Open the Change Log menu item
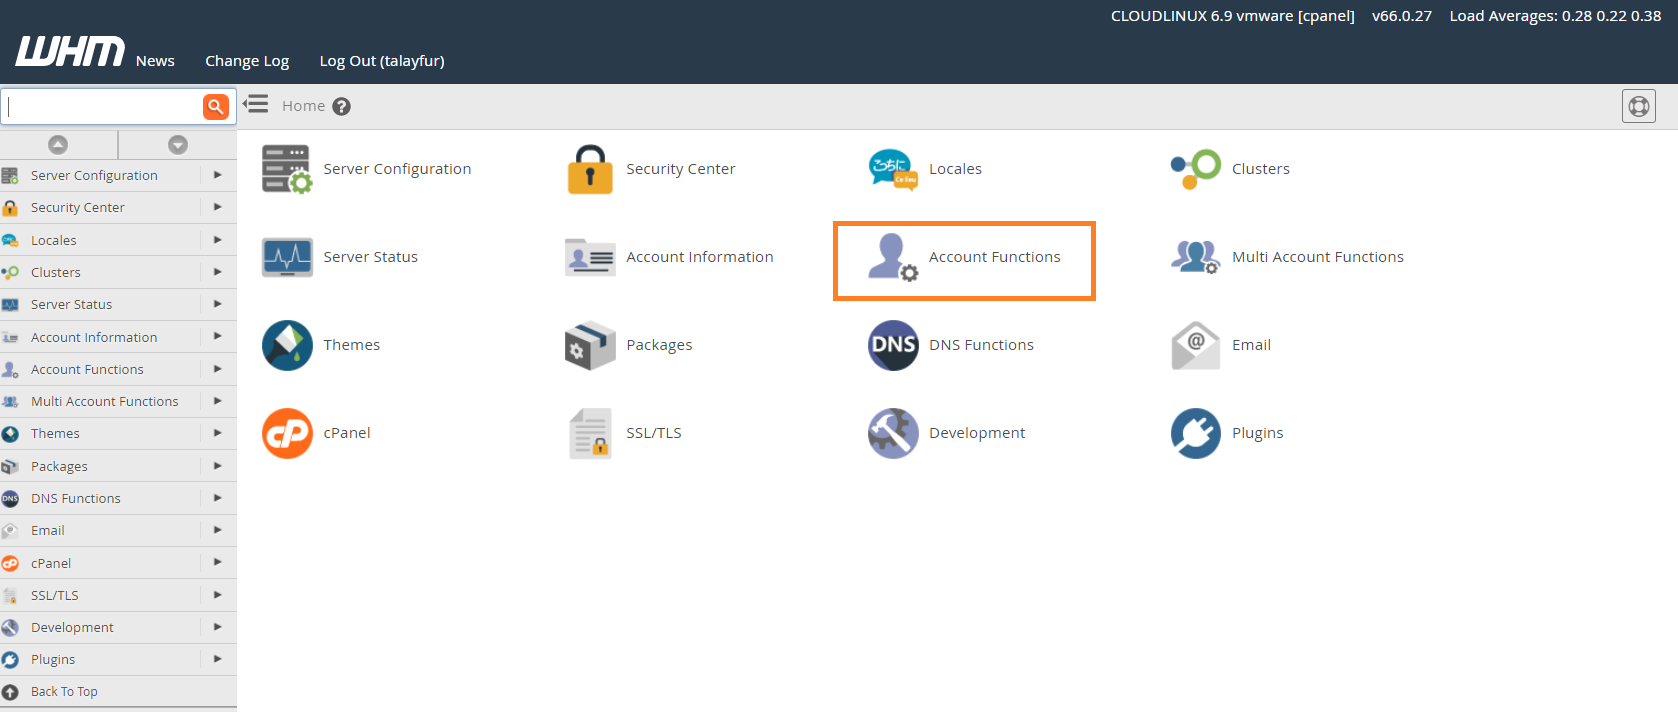 247,61
